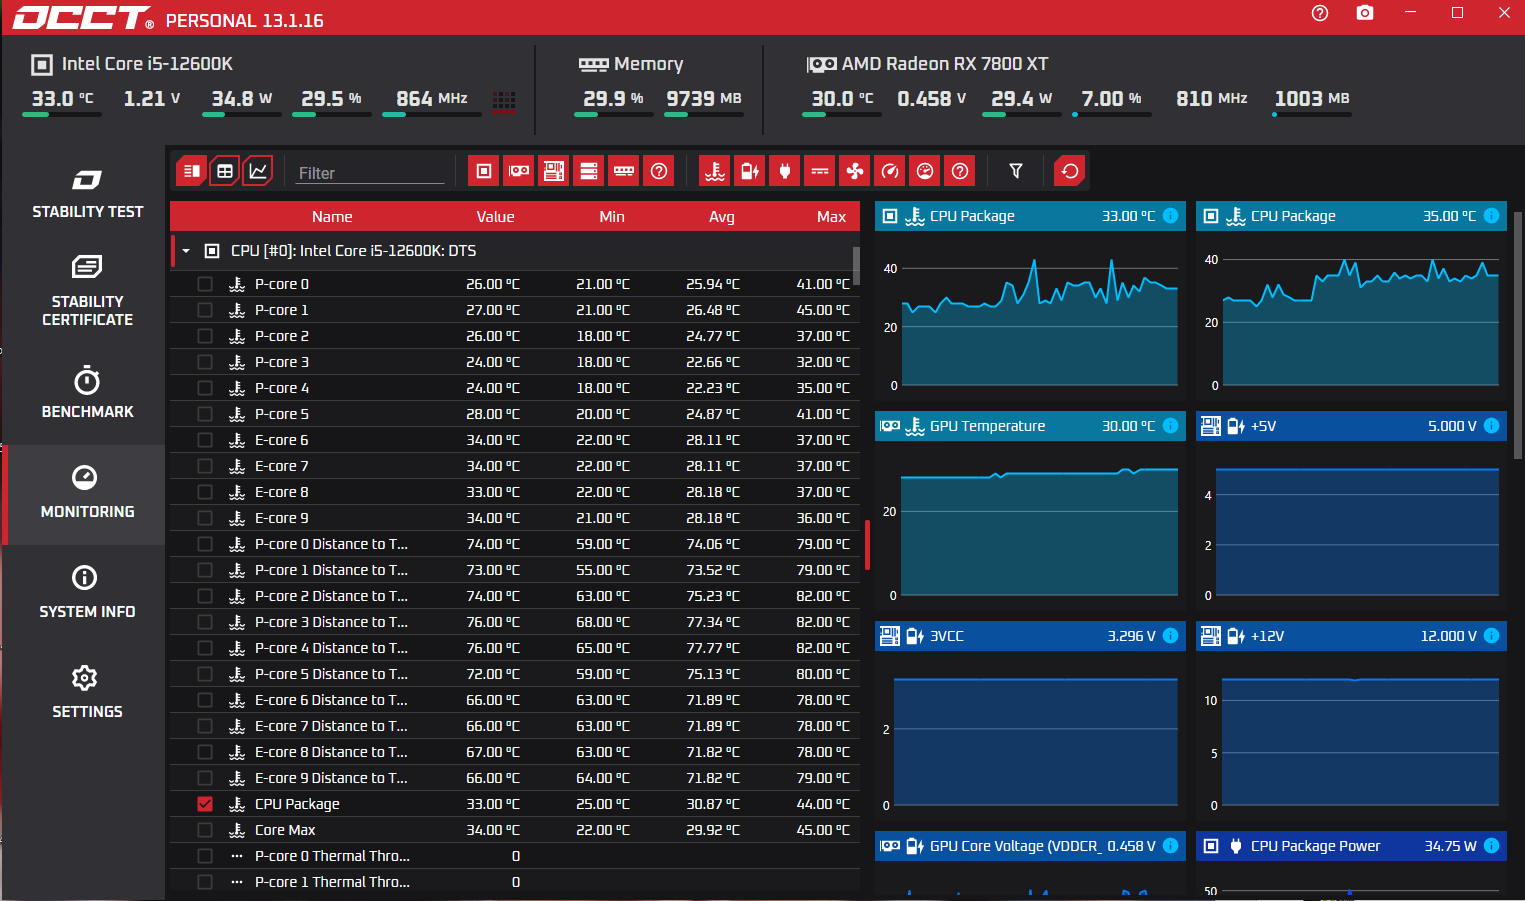Screen dimensions: 1525x901
Task: Click the CPU core grid indicator icon
Action: pos(504,100)
